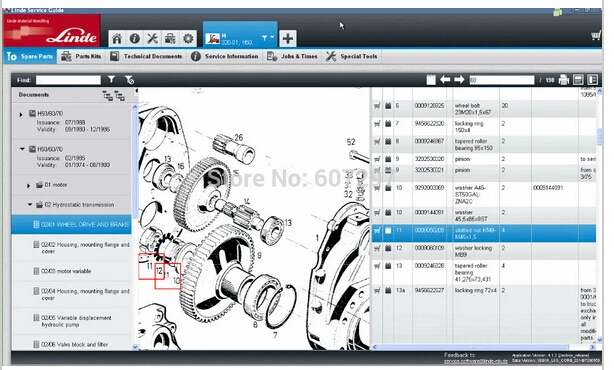Open 02/05 Variable displacement hydraulic pump
The image size is (614, 370).
pos(72,321)
